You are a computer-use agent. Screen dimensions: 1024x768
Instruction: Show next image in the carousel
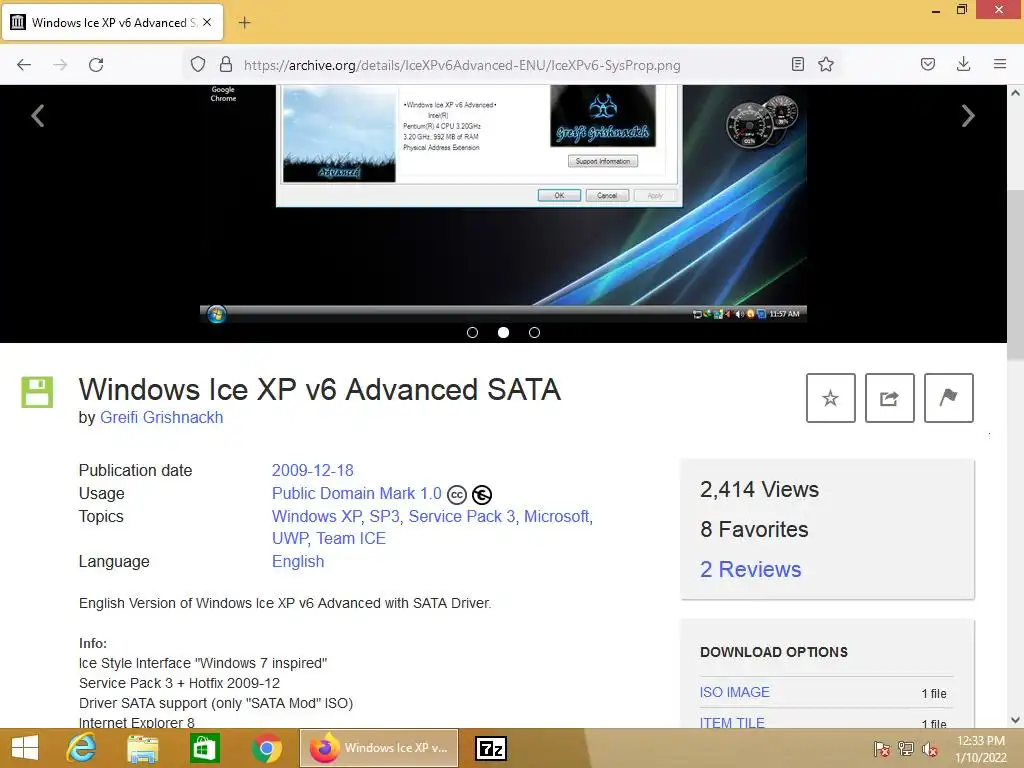click(x=968, y=116)
